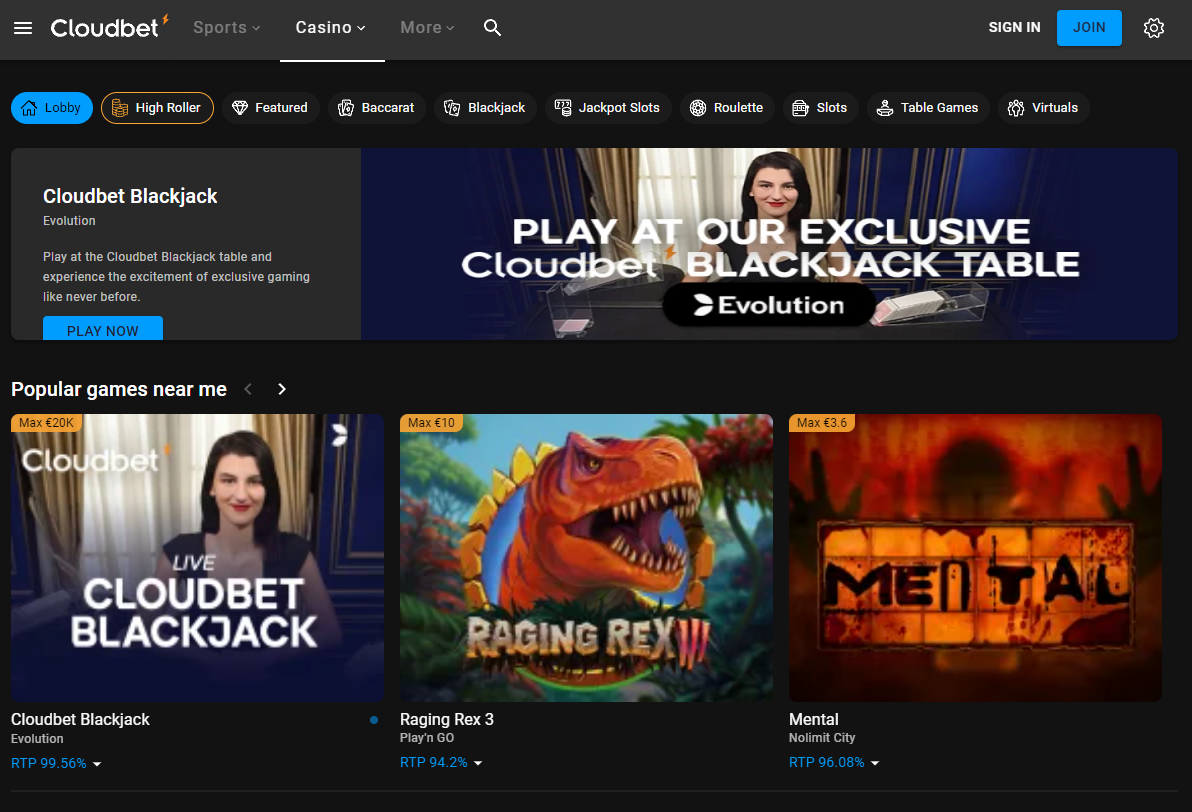The image size is (1192, 812).
Task: Select the Featured category
Action: pyautogui.click(x=271, y=108)
